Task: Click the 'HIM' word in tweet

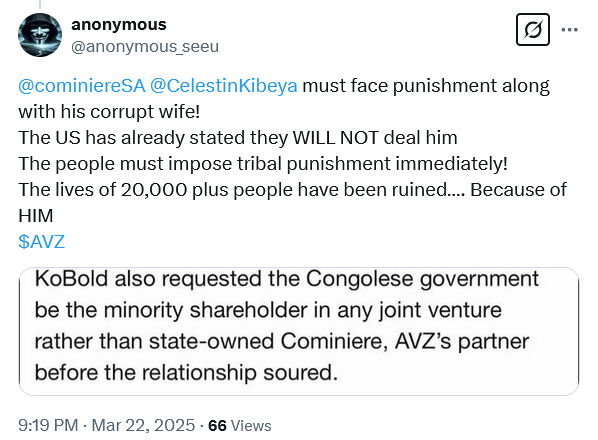Action: pos(35,216)
